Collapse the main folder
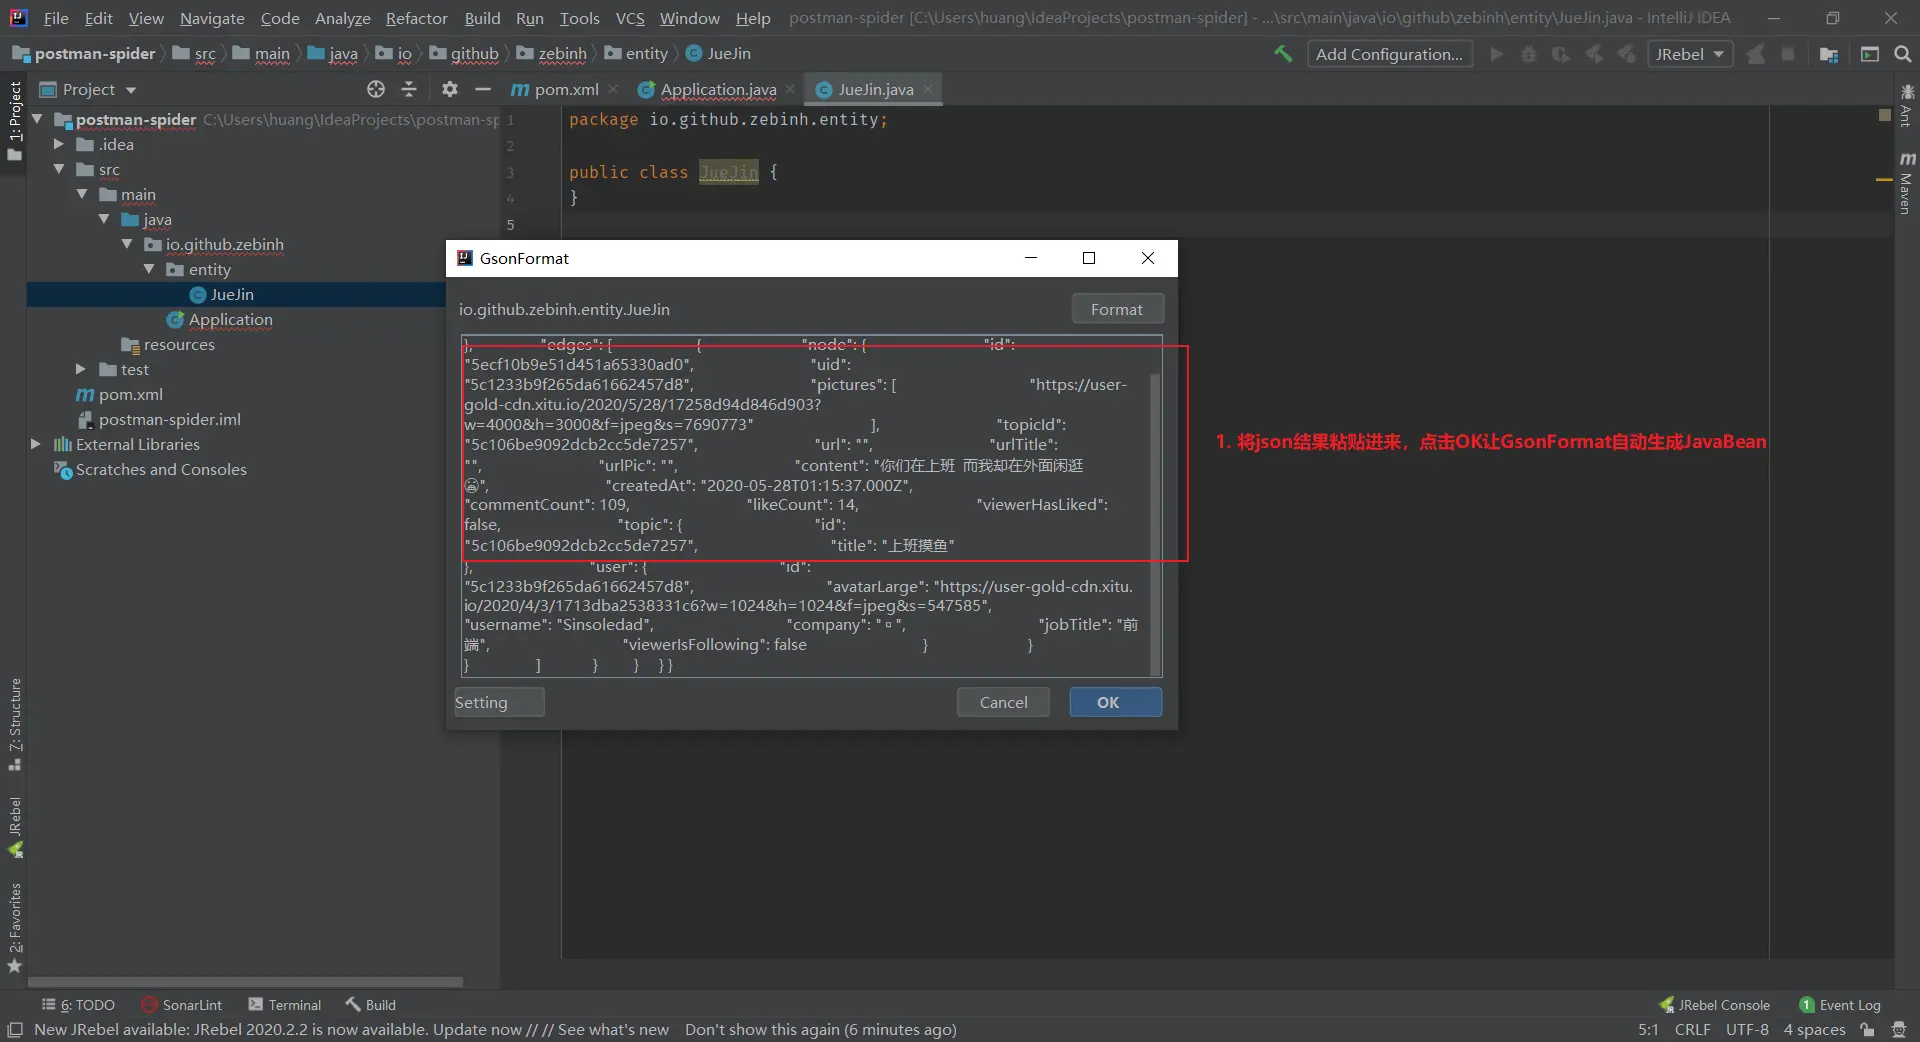This screenshot has height=1042, width=1920. pyautogui.click(x=82, y=194)
